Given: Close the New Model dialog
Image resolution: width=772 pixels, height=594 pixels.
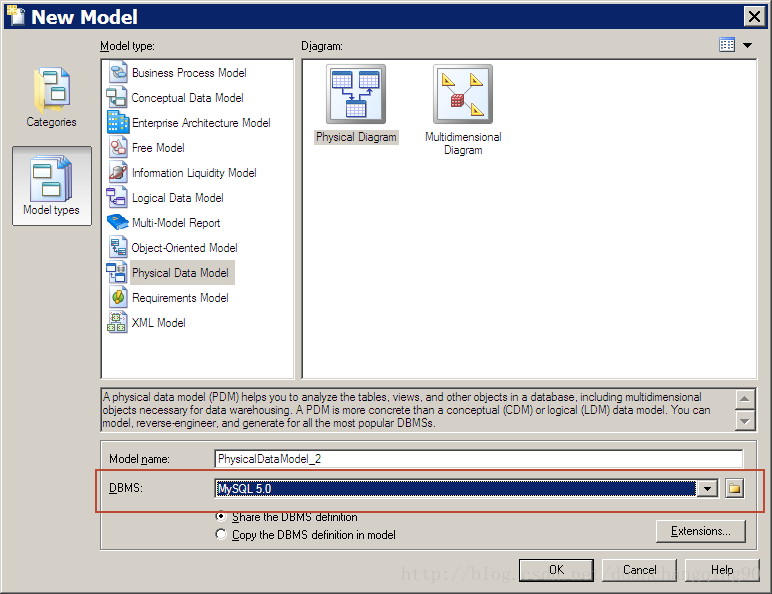Looking at the screenshot, I should tap(754, 16).
